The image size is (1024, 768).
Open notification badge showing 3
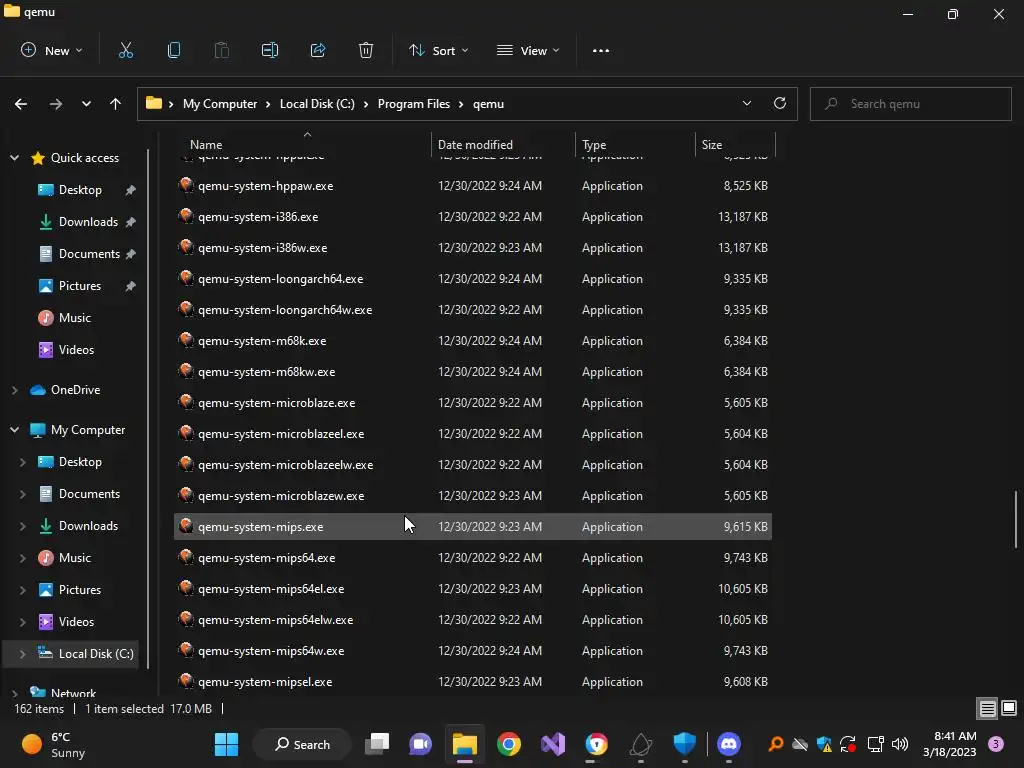(x=996, y=744)
